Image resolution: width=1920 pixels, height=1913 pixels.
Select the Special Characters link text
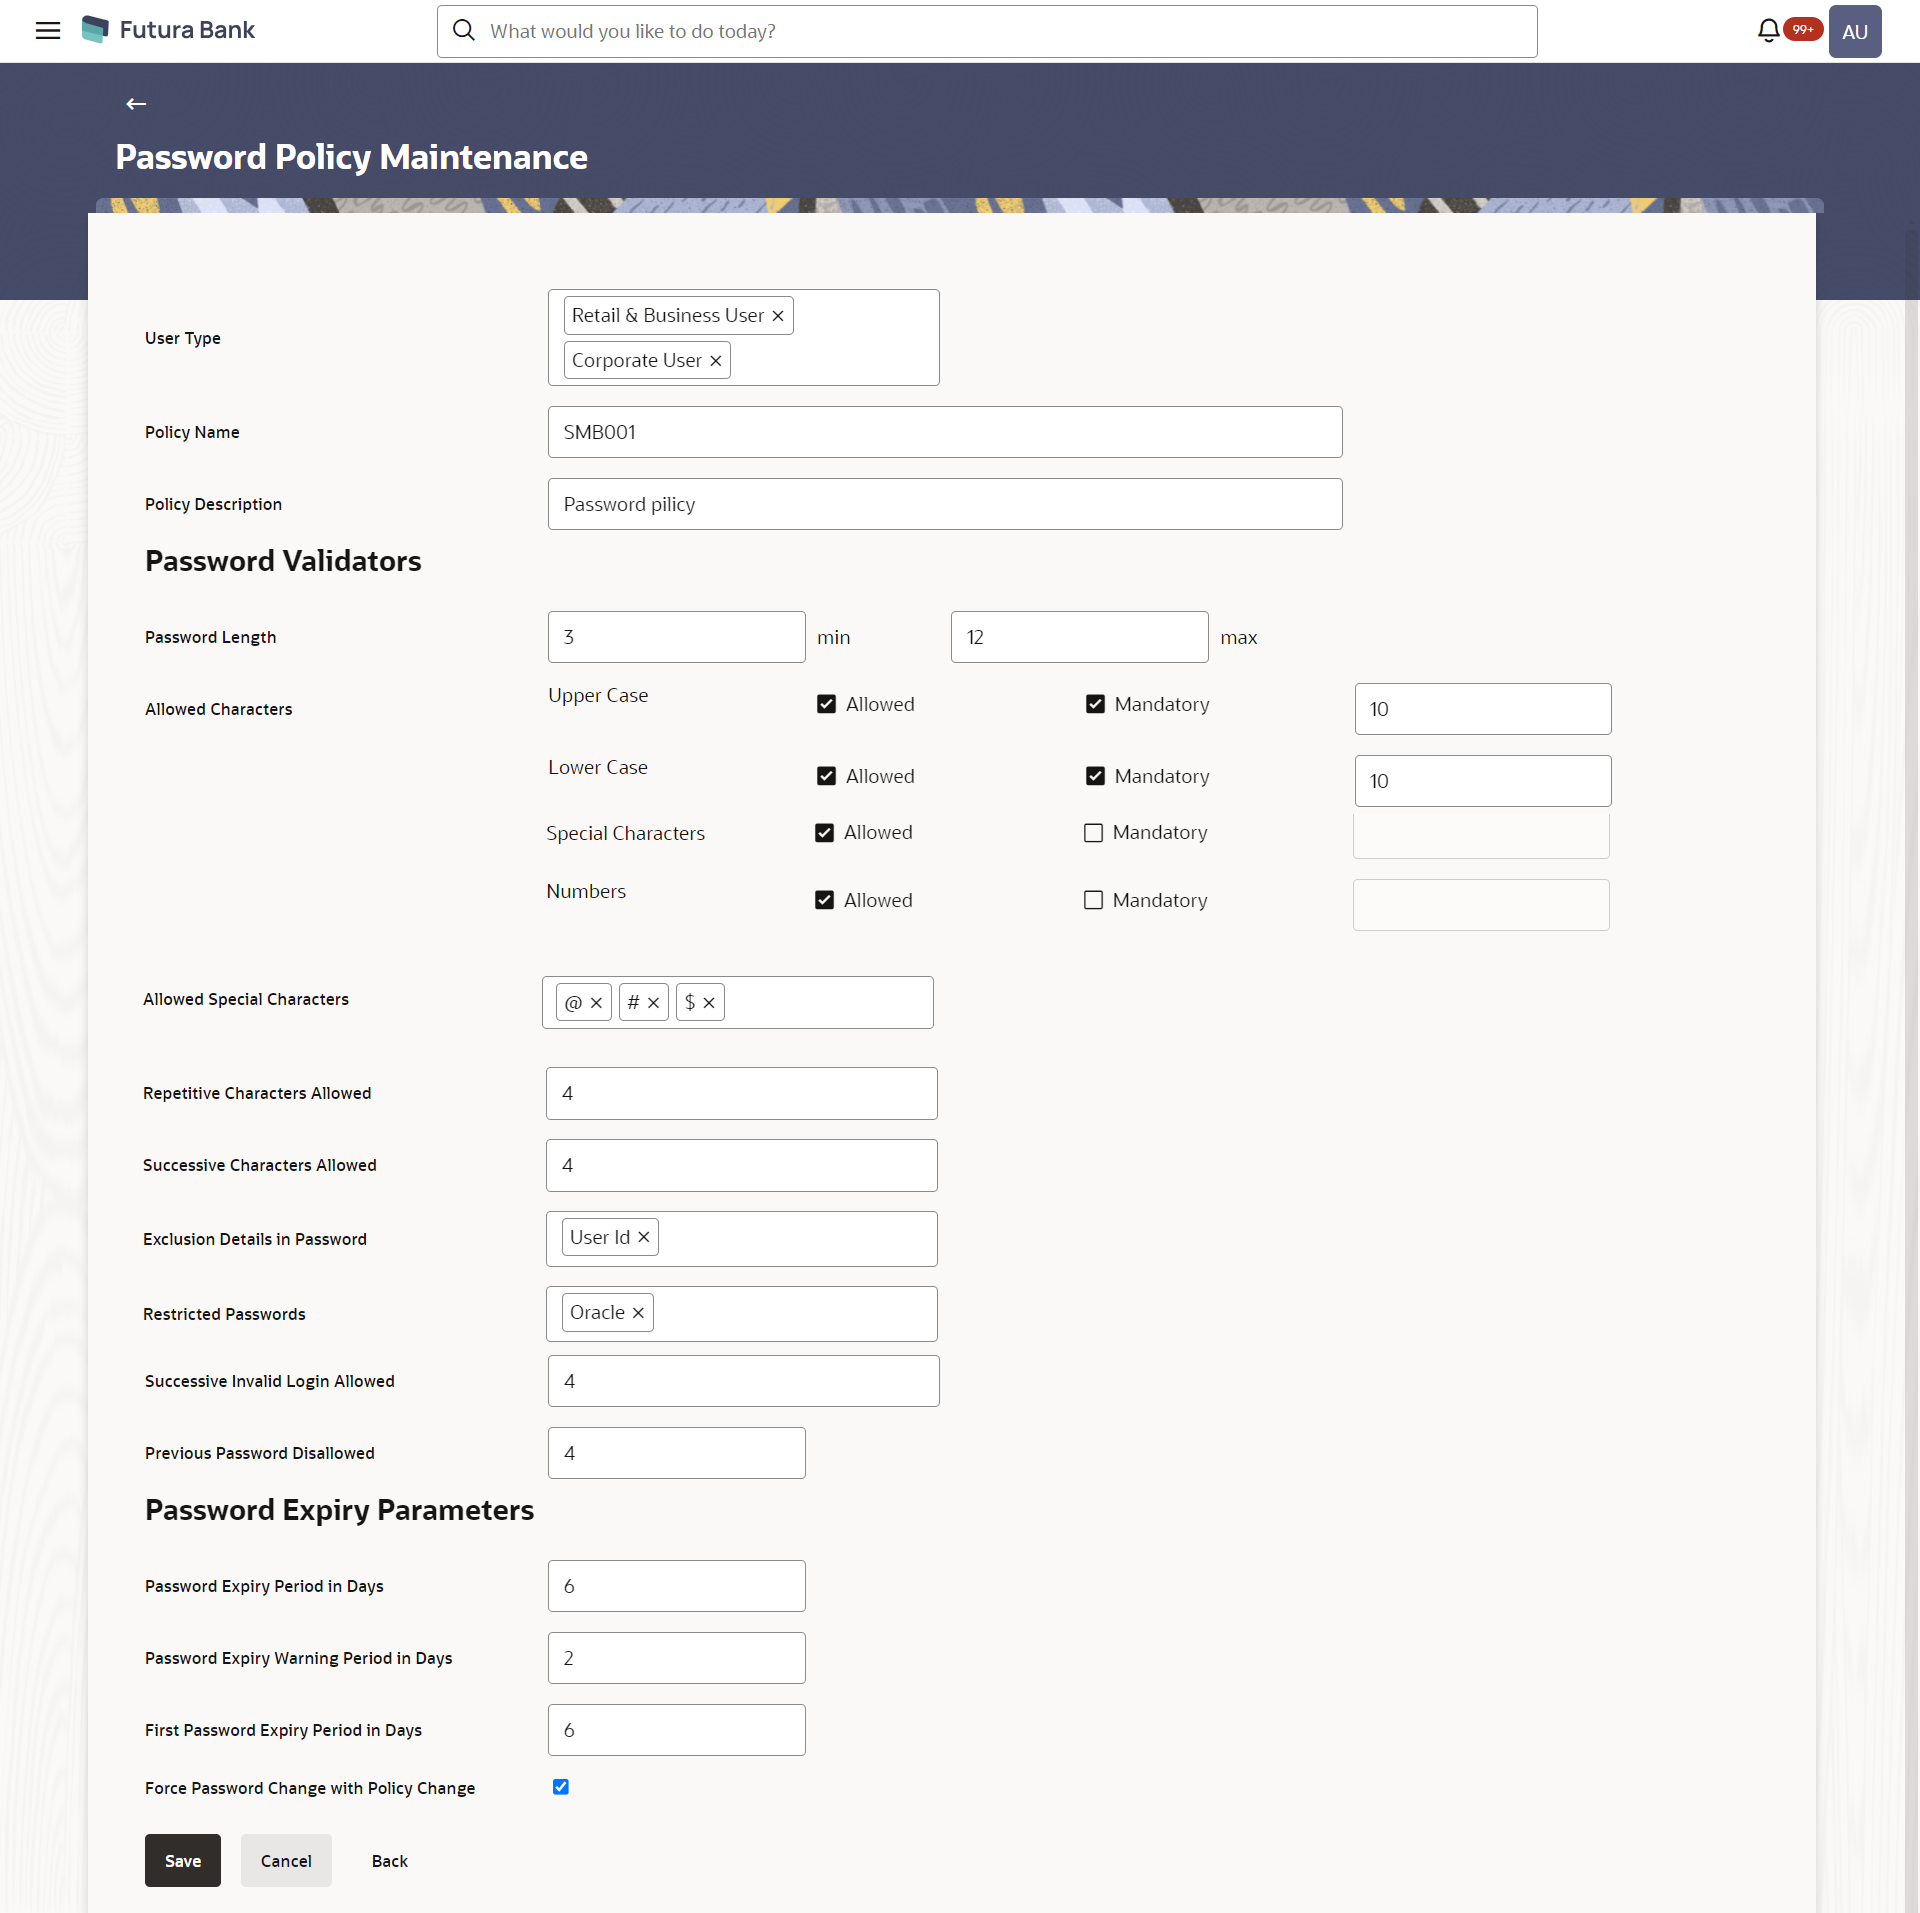(627, 832)
